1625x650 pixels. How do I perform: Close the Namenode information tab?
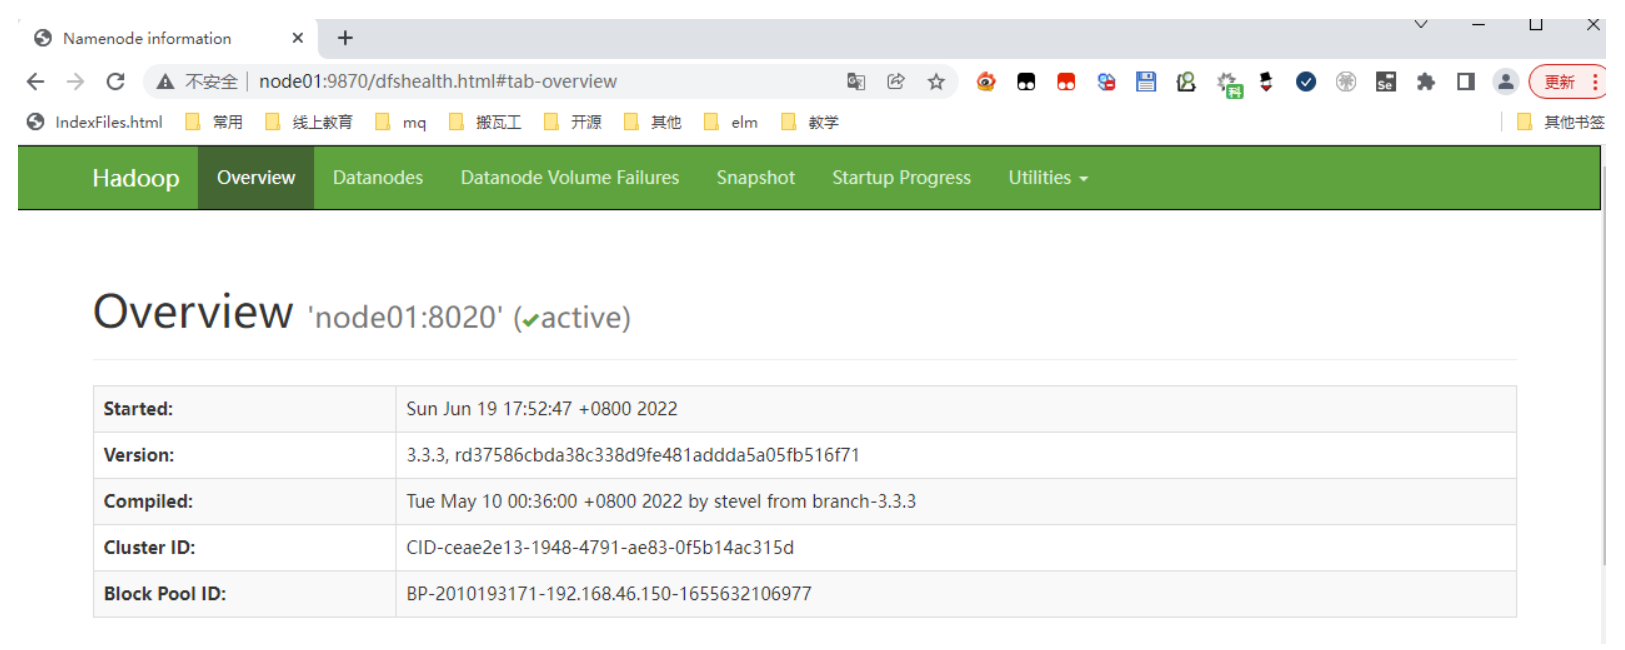click(298, 38)
